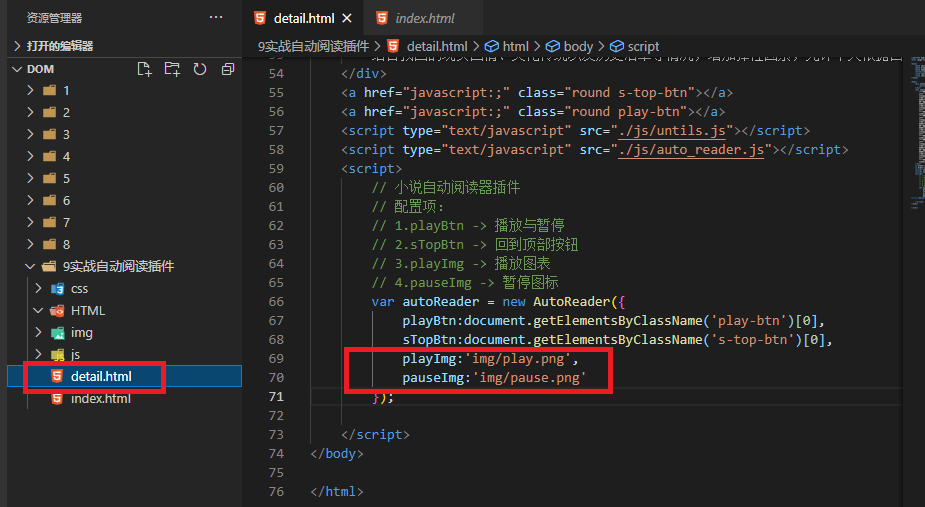925x507 pixels.
Task: Click the New File icon in DOM header
Action: pos(145,70)
